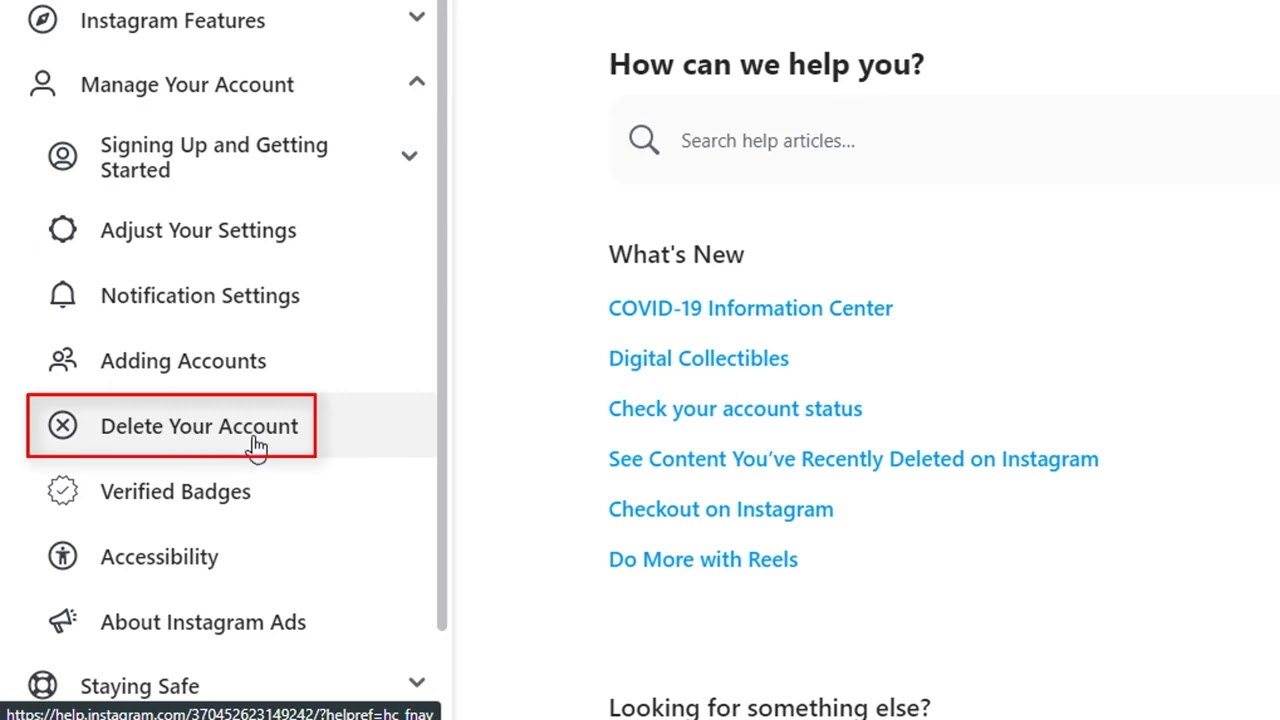Open Accessibility help topic

[159, 557]
